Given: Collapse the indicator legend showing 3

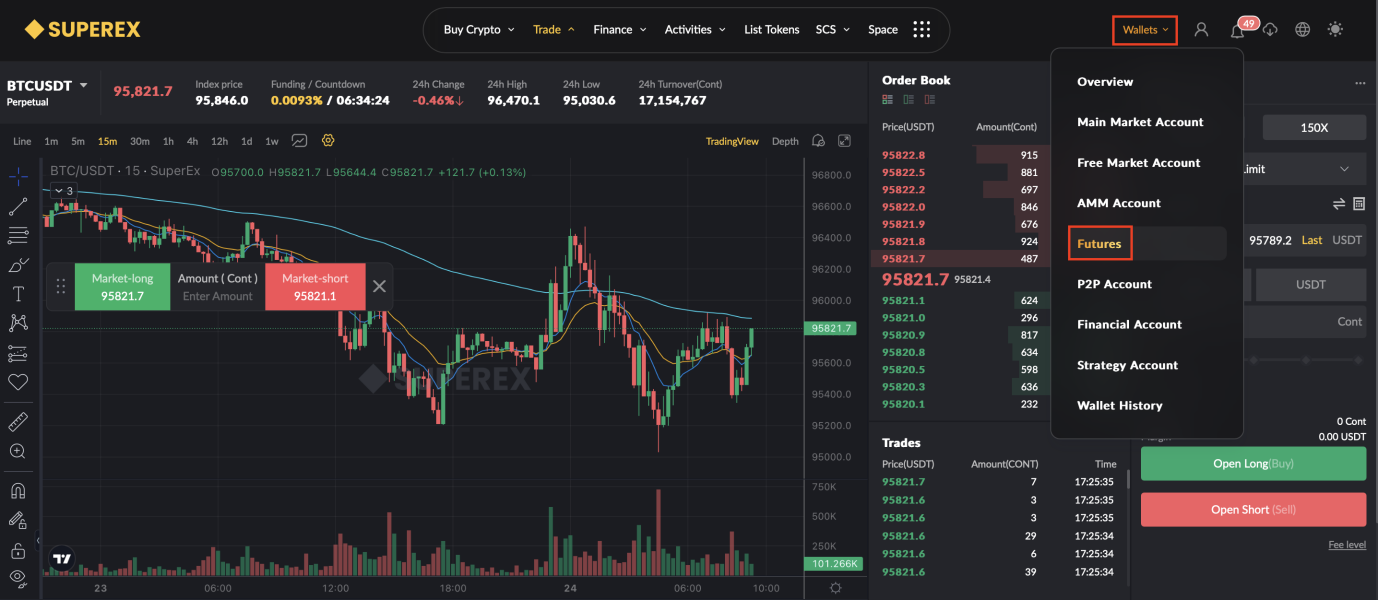Looking at the screenshot, I should (x=64, y=190).
